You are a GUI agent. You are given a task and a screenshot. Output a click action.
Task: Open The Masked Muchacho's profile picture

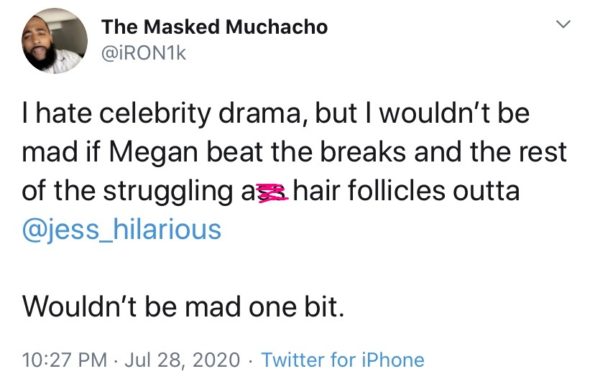click(x=55, y=41)
